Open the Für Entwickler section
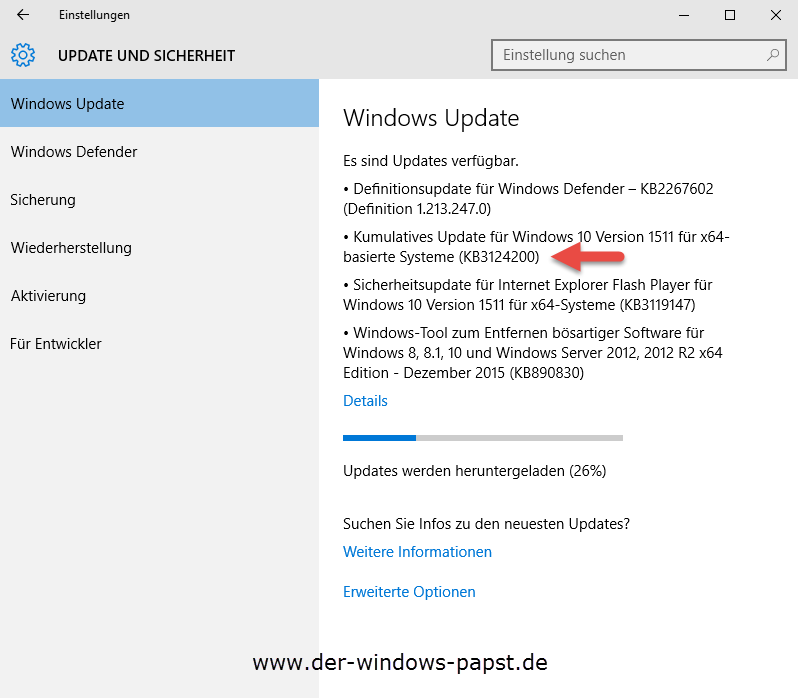 tap(56, 344)
